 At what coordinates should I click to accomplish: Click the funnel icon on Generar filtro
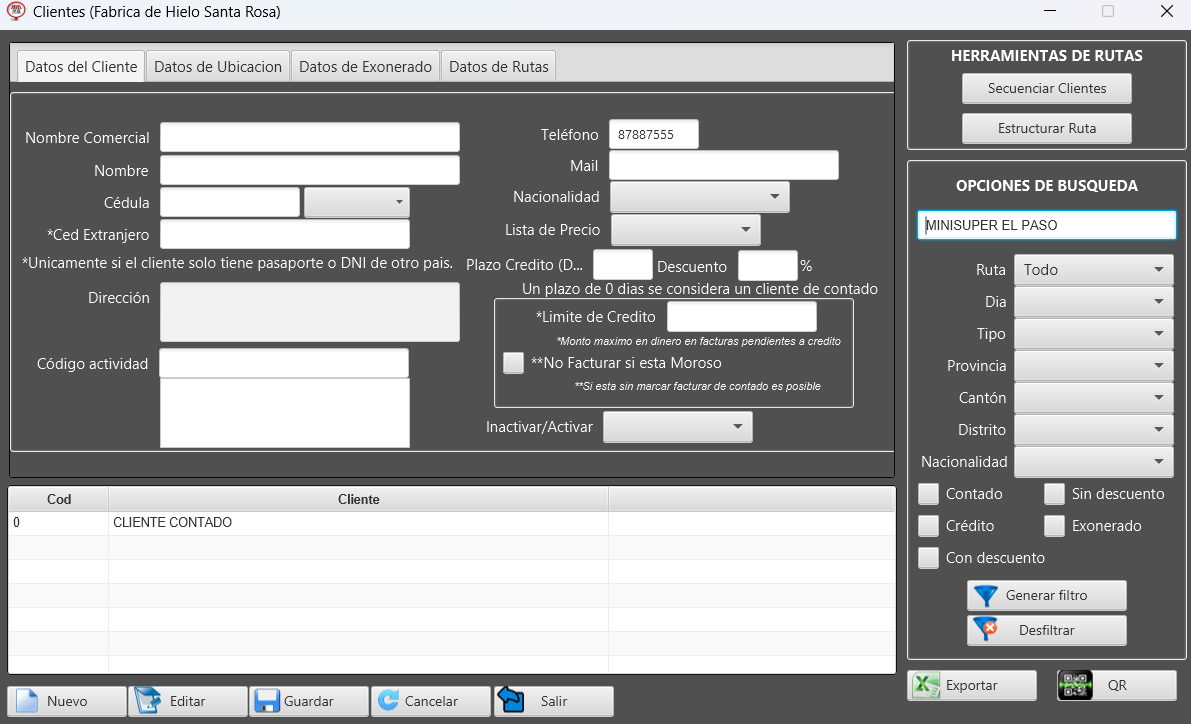[x=986, y=595]
